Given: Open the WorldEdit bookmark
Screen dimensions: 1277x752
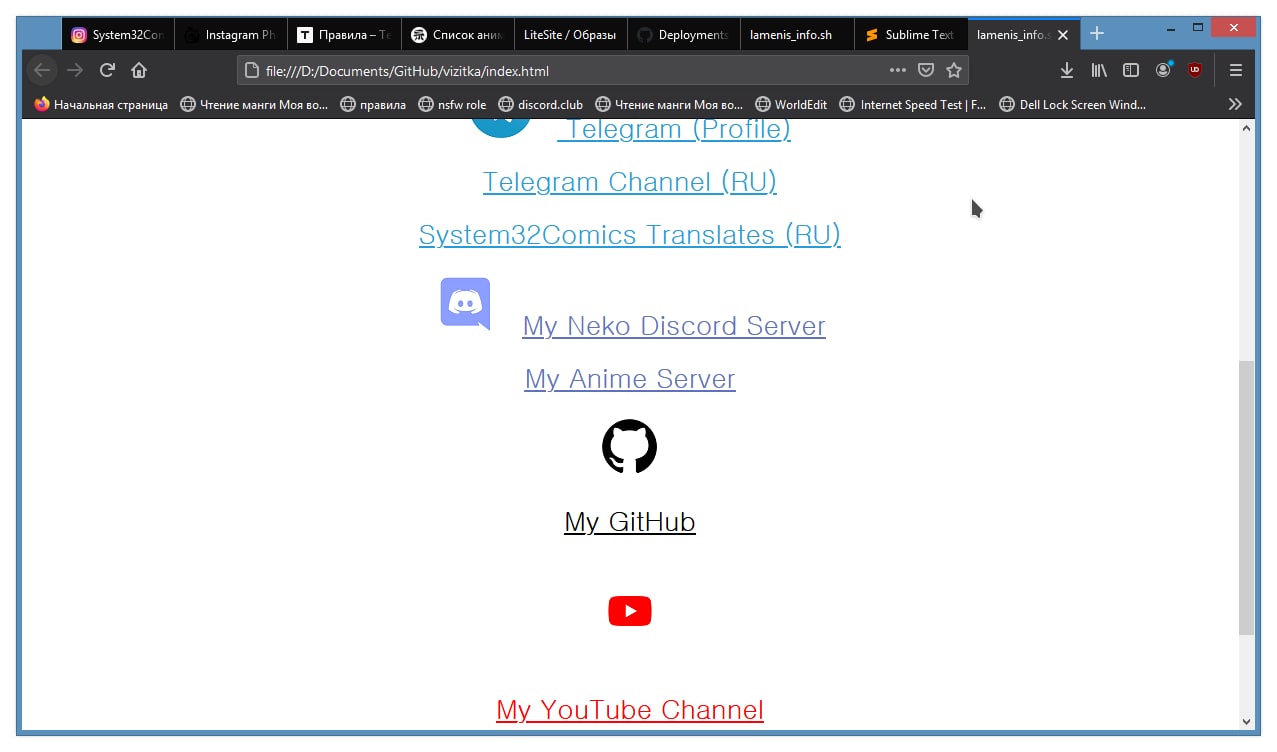Looking at the screenshot, I should 791,104.
